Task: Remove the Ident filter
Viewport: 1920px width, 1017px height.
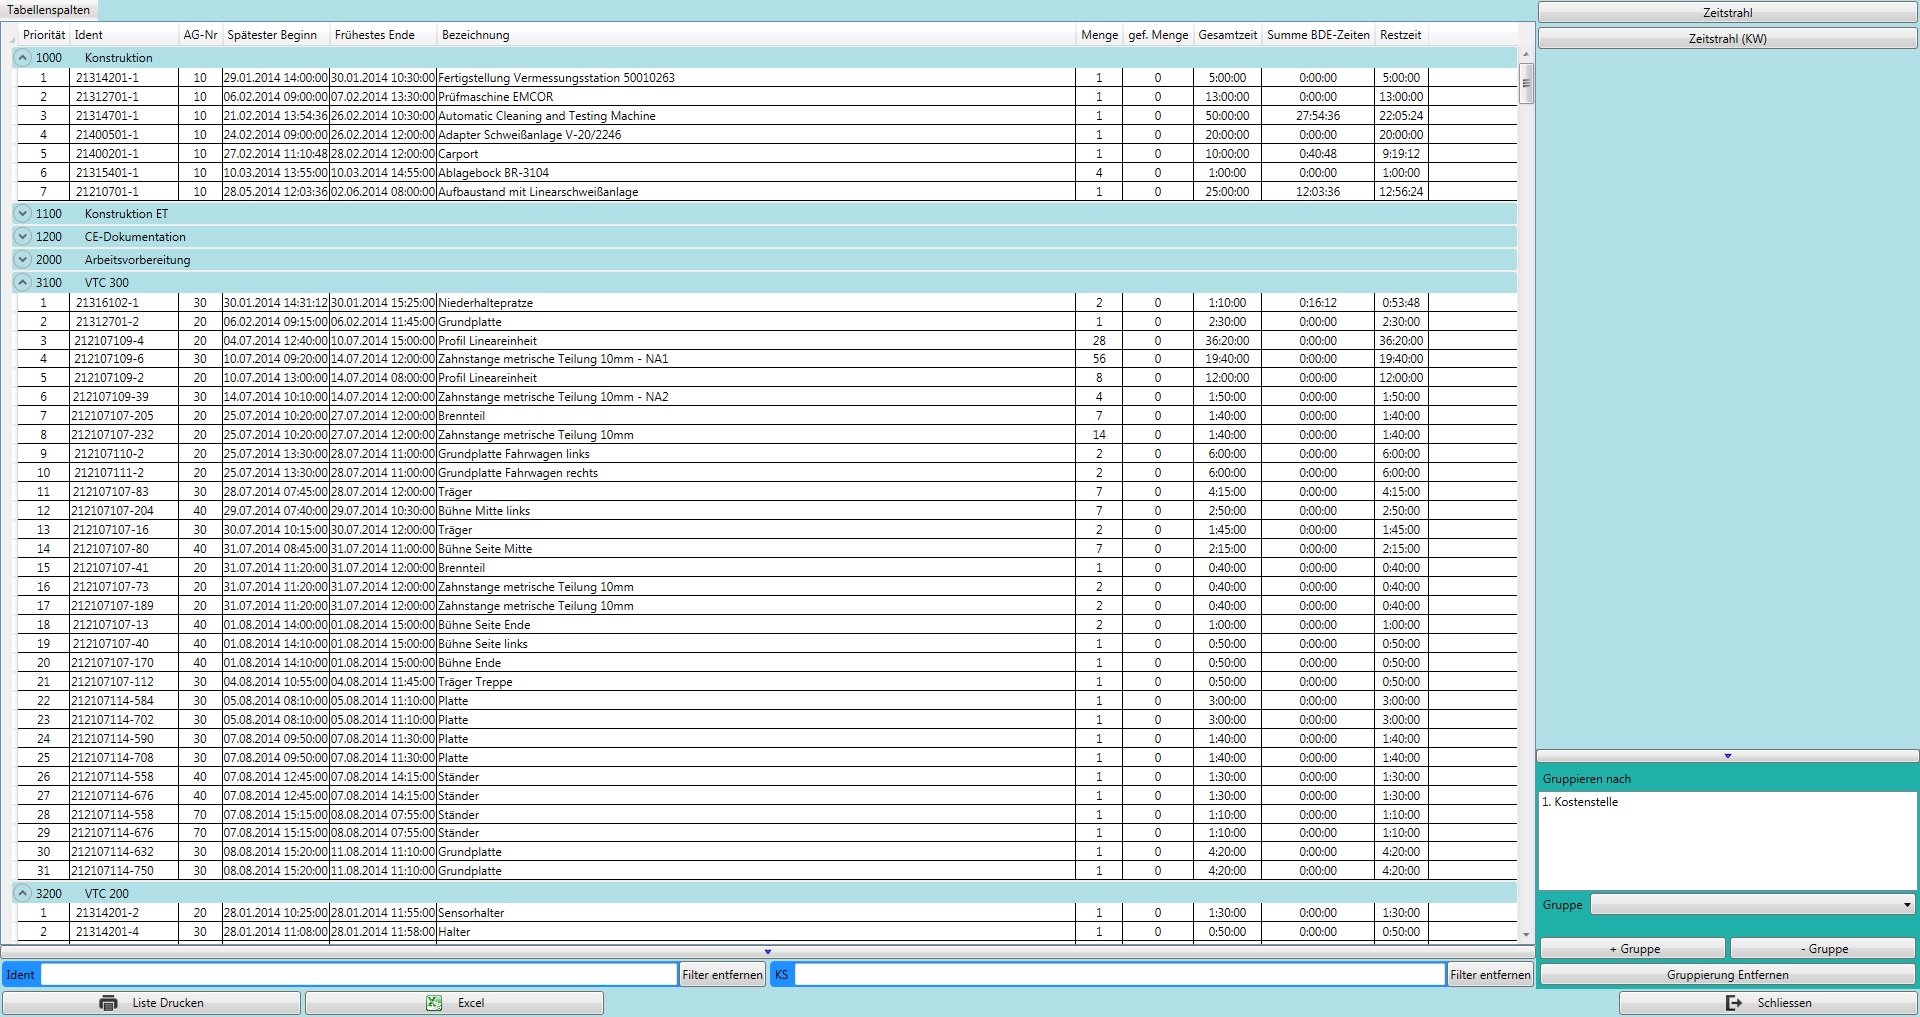Action: click(722, 975)
